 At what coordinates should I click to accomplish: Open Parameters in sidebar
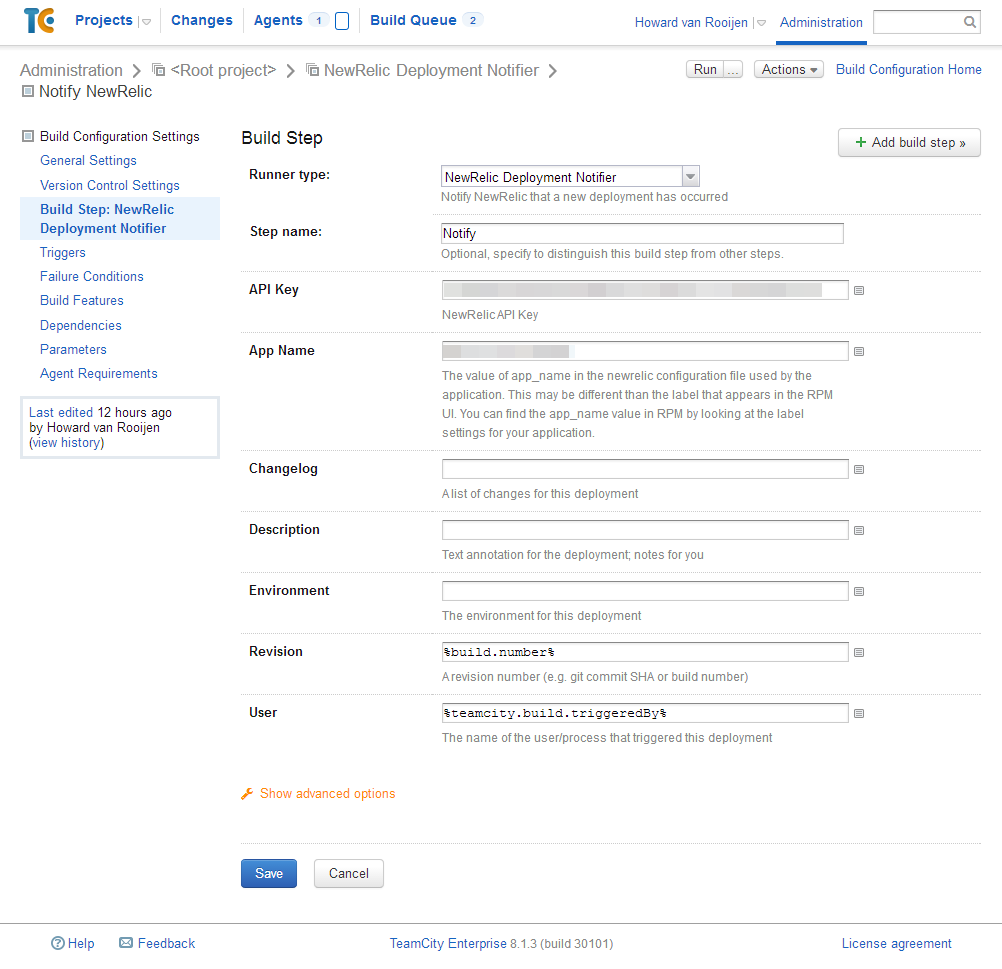[73, 350]
